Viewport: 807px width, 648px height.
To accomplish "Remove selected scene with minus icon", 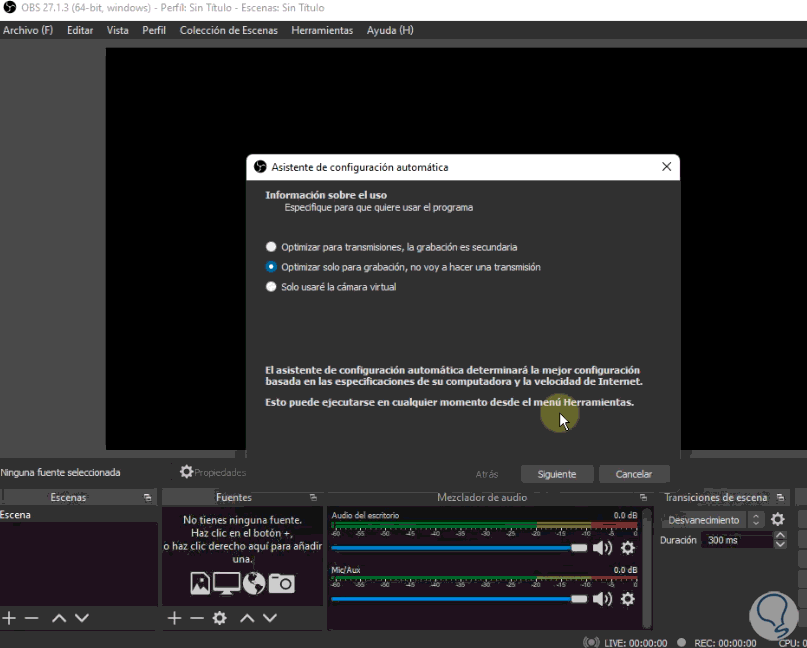I will click(x=32, y=618).
